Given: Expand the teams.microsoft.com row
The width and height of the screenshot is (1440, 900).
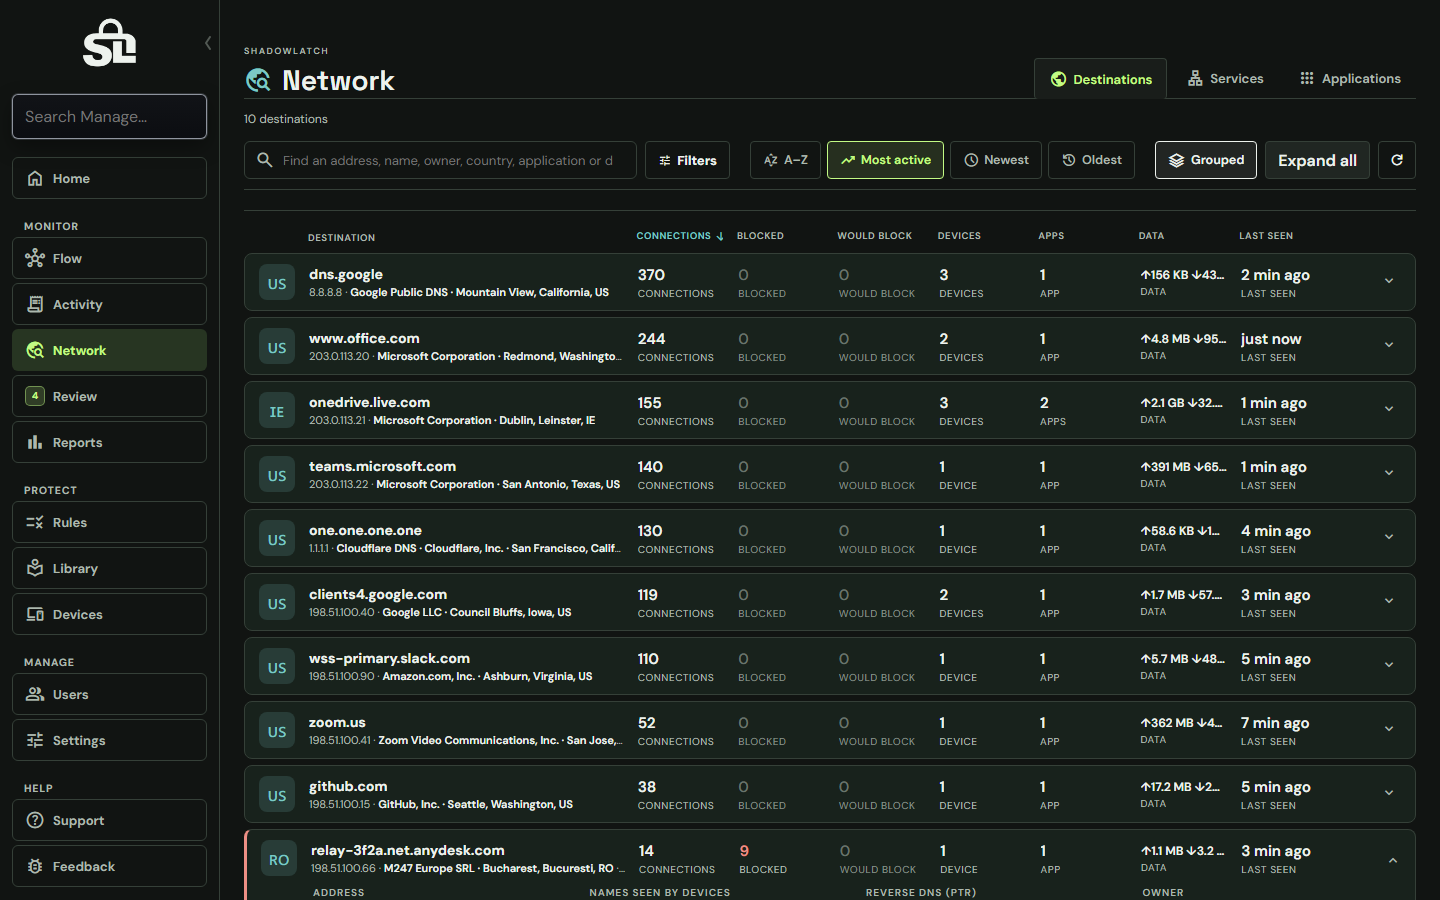Looking at the screenshot, I should click(x=1389, y=473).
